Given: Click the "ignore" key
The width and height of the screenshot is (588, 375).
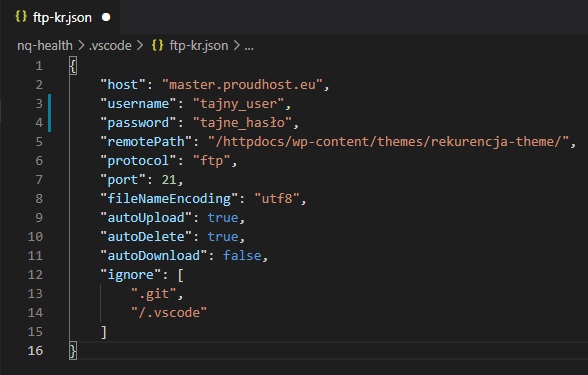Looking at the screenshot, I should coord(130,274).
